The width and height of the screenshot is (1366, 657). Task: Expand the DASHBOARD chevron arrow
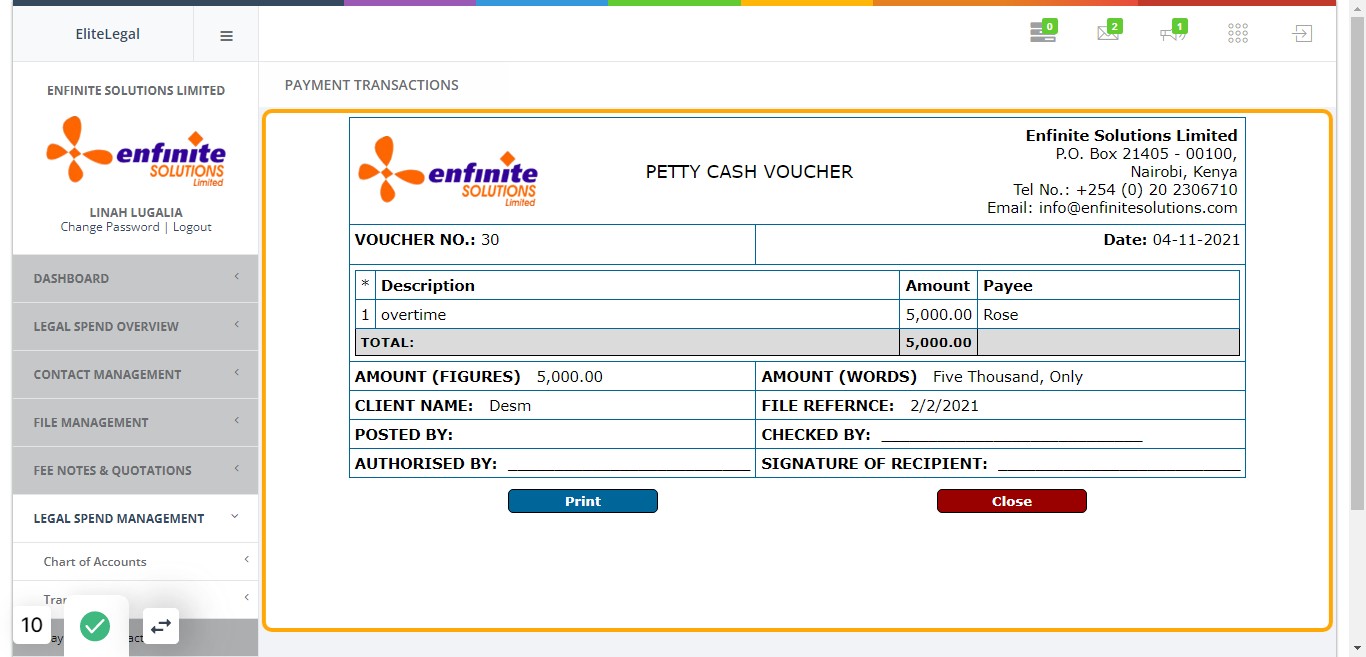click(237, 277)
